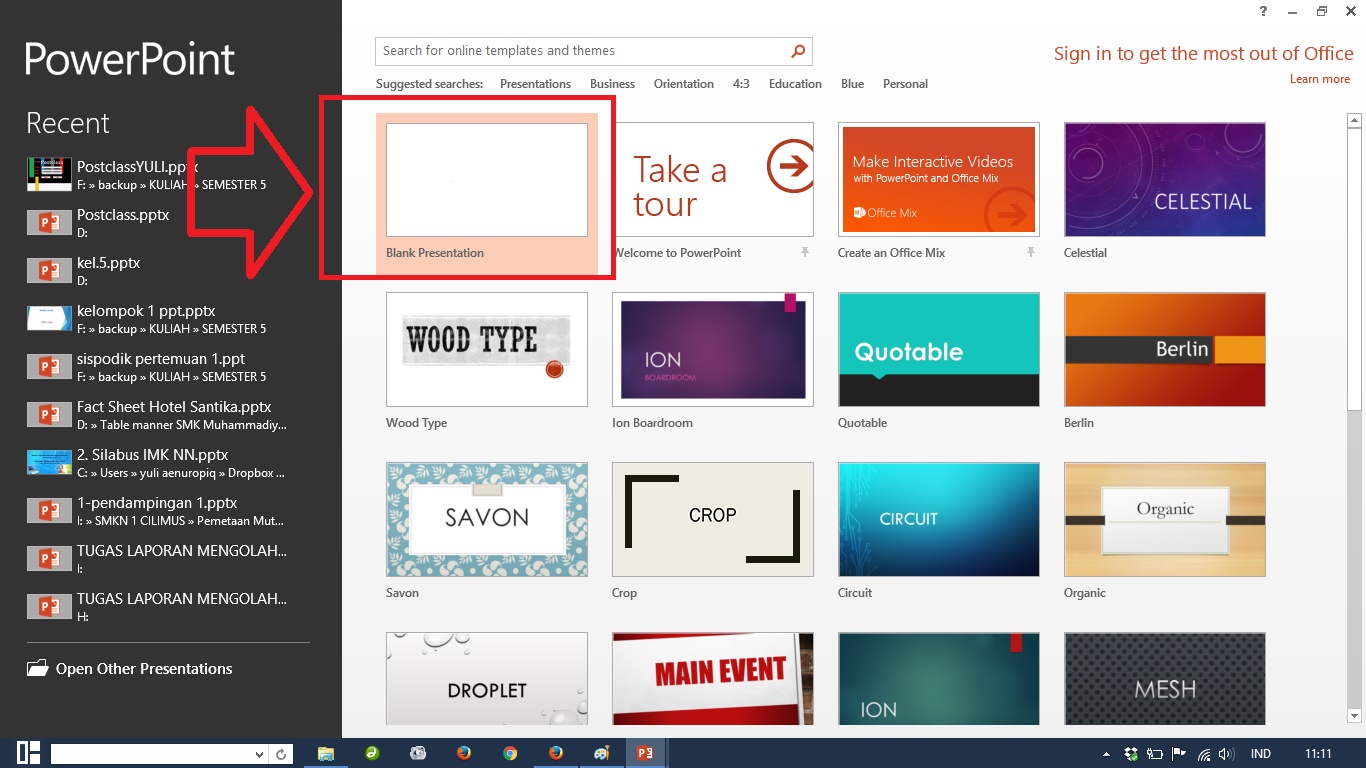Click the 11:11 taskbar clock
Viewport: 1366px width, 768px height.
(1319, 754)
